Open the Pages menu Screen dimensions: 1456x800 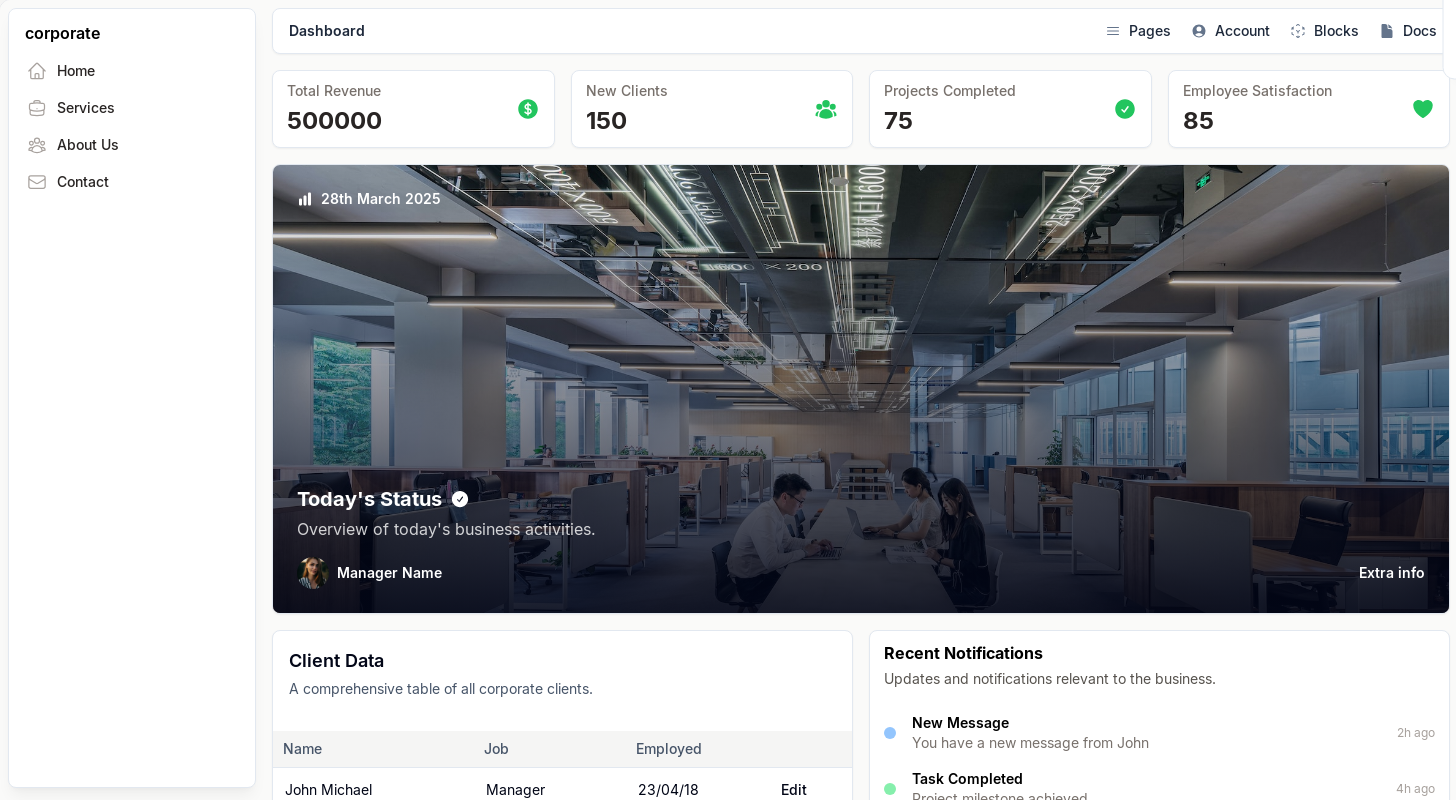coord(1138,31)
